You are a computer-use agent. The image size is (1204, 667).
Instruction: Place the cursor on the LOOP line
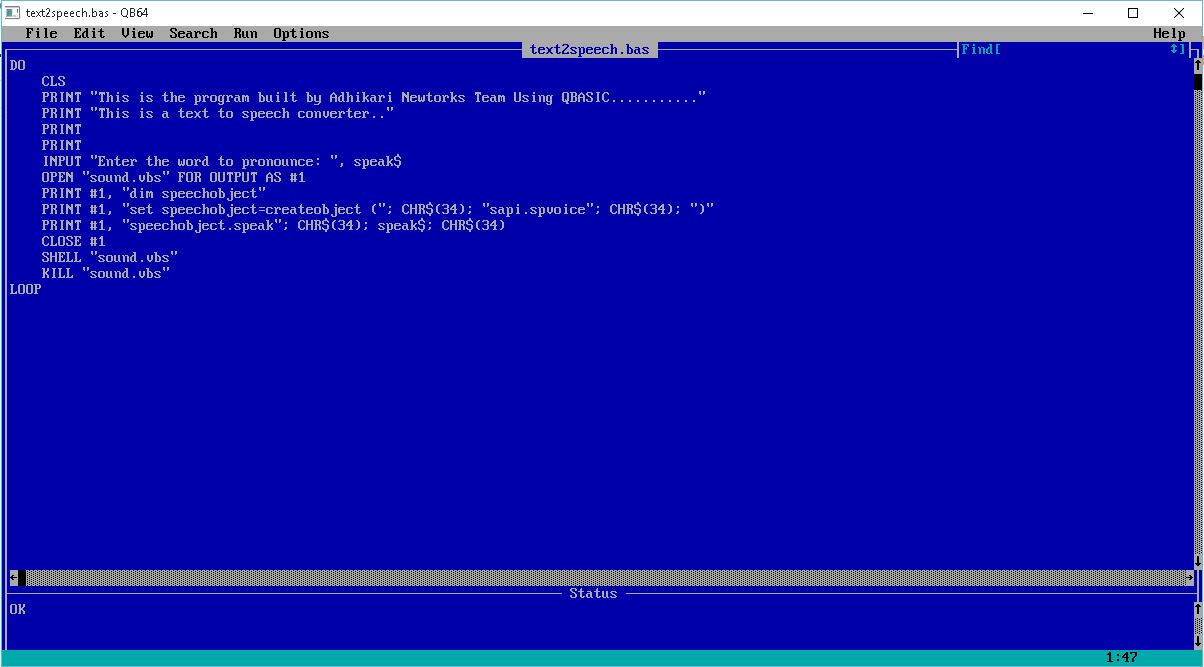[x=26, y=289]
